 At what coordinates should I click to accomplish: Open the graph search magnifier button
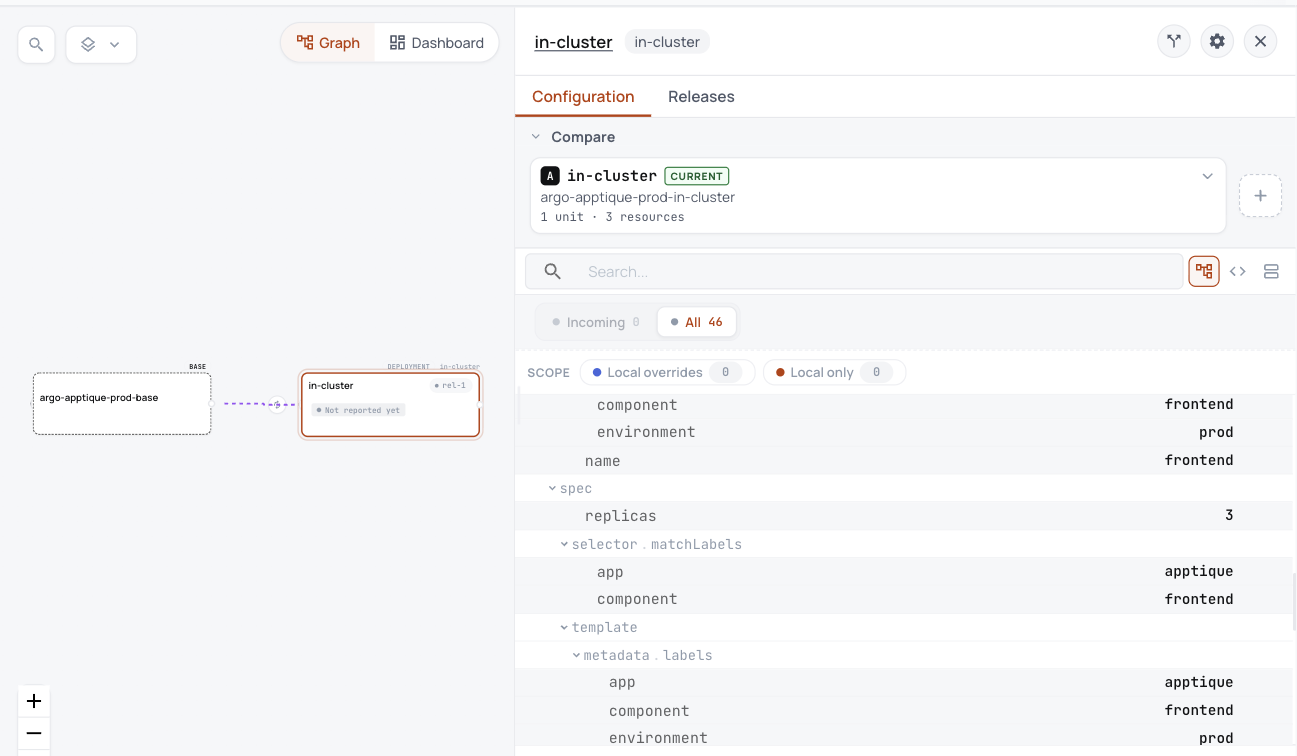[36, 44]
